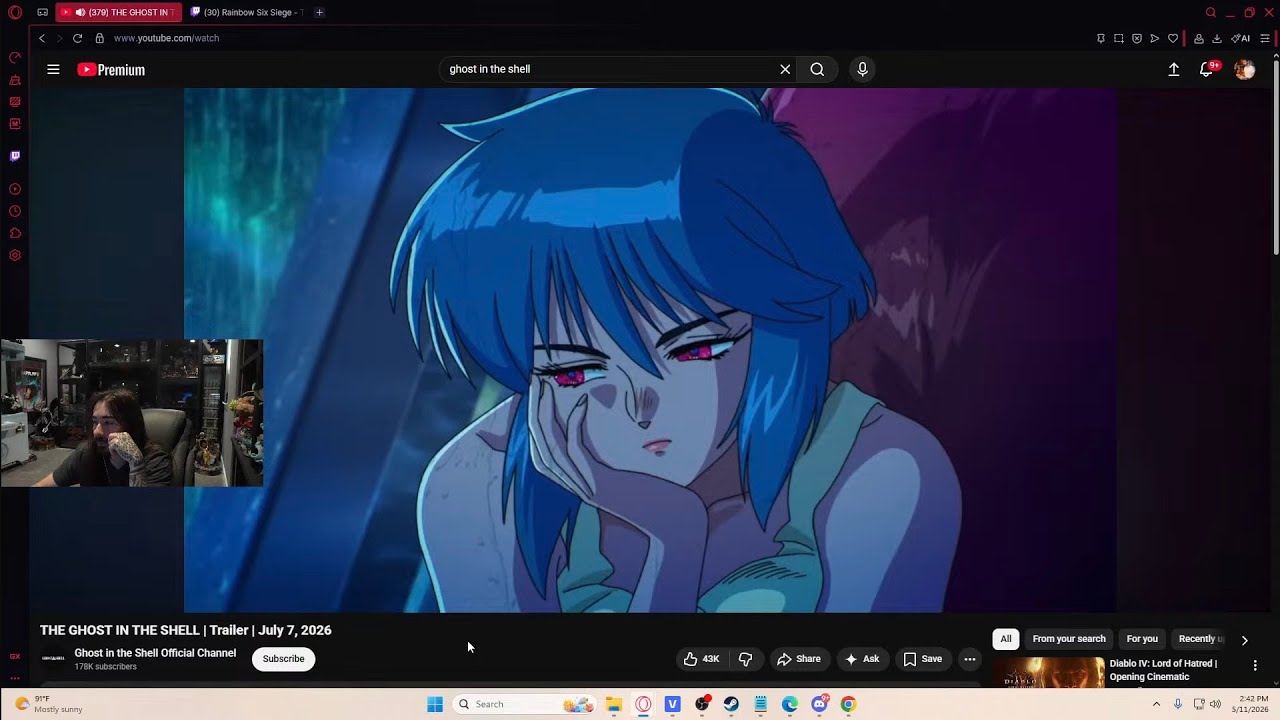The width and height of the screenshot is (1280, 720).
Task: Take a snapshot with the capture icon
Action: [1118, 38]
